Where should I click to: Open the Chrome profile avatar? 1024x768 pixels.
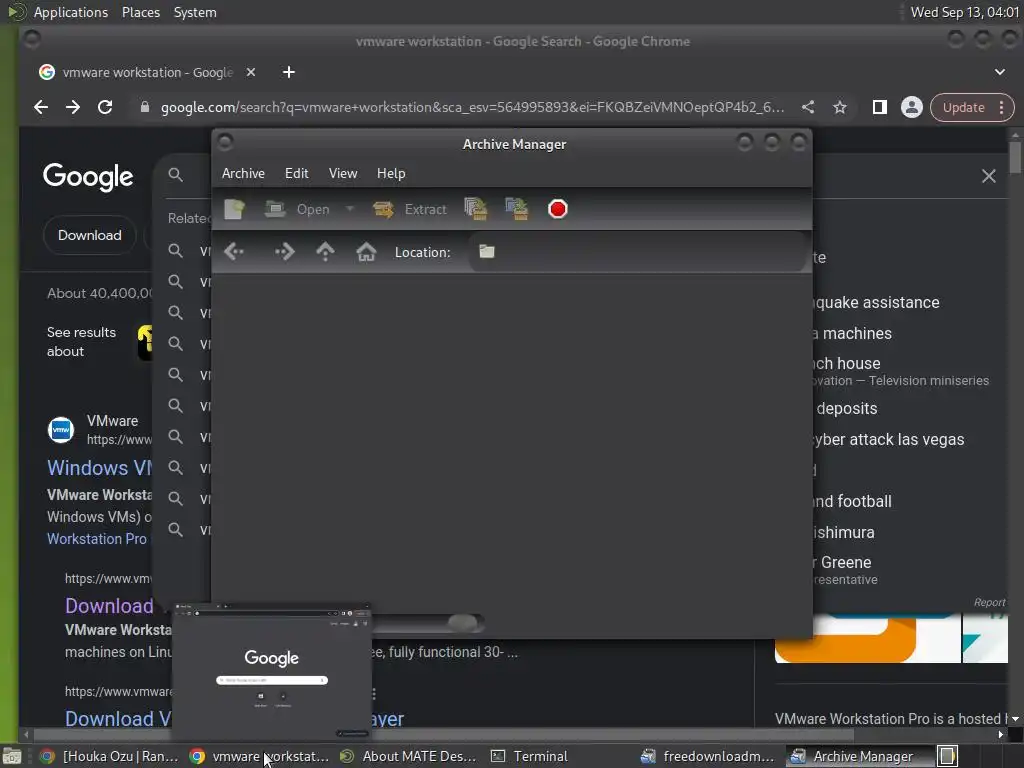coord(912,107)
